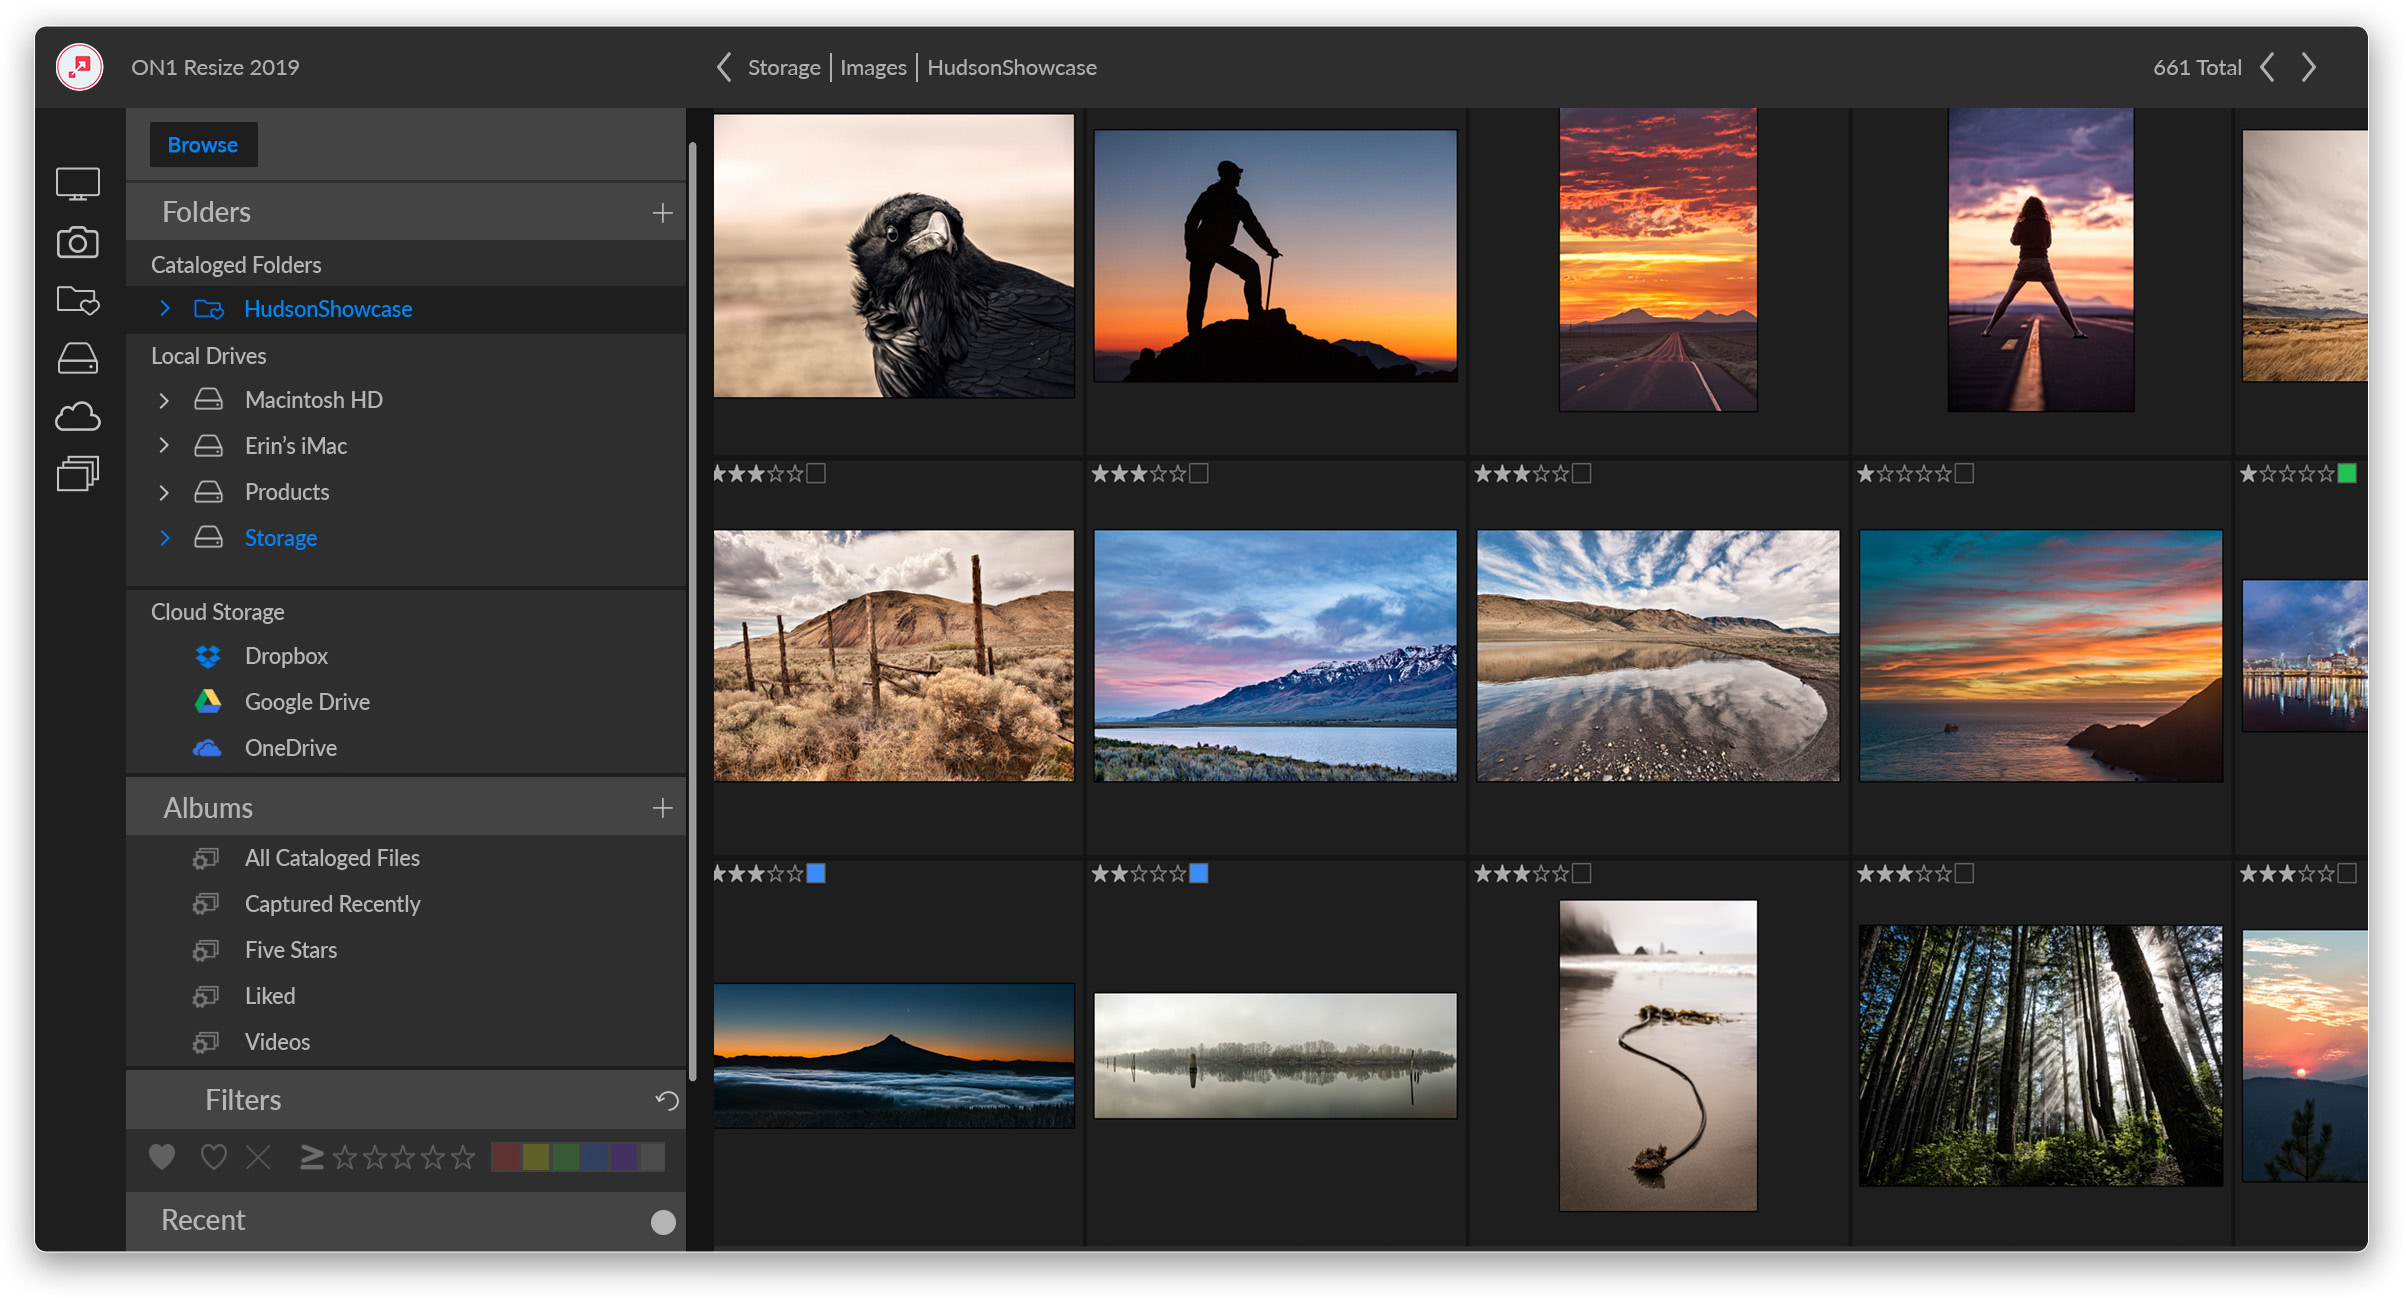Screen dimensions: 2406x1298
Task: Reset filters with the circular arrow
Action: click(666, 1101)
